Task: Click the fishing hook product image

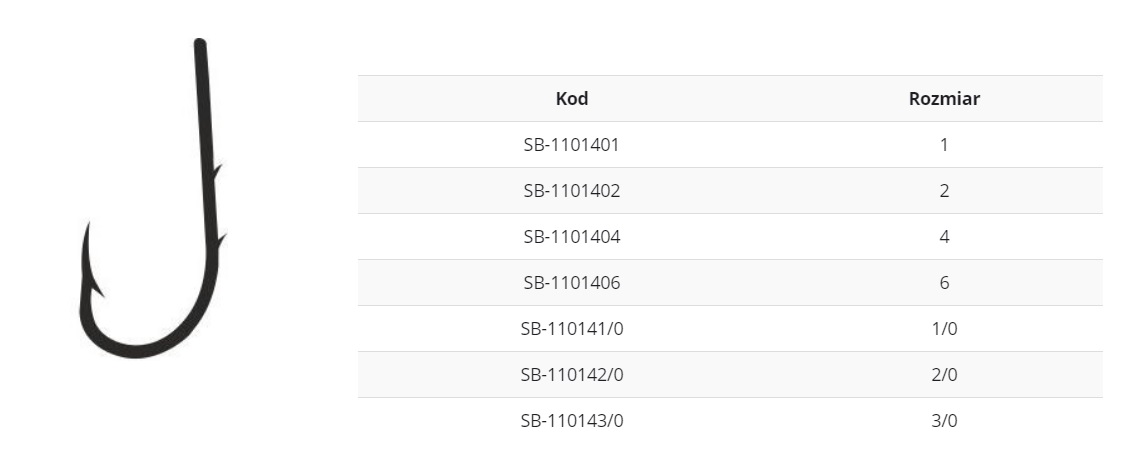Action: (x=152, y=198)
